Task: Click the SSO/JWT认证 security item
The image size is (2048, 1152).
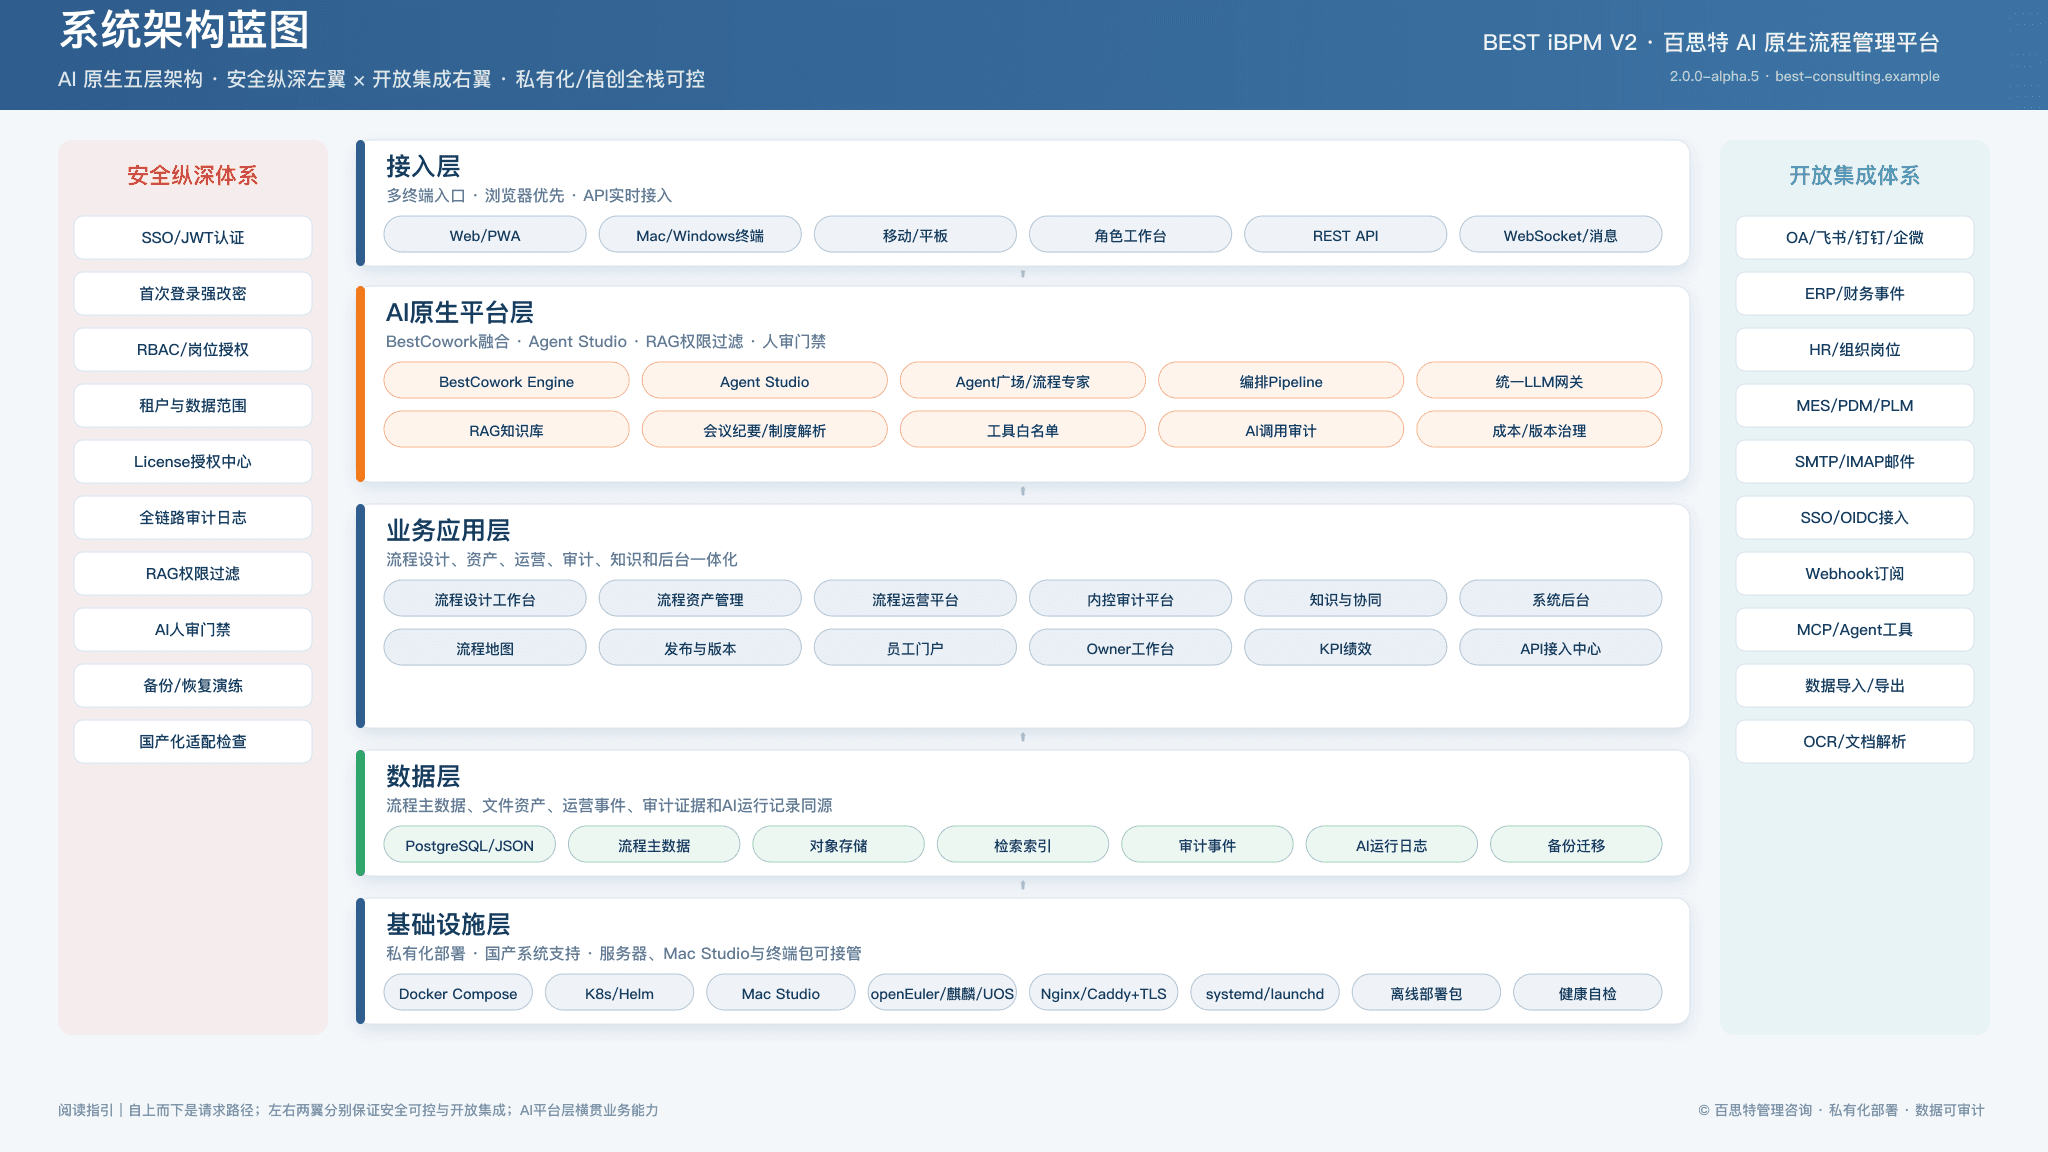Action: [x=193, y=237]
